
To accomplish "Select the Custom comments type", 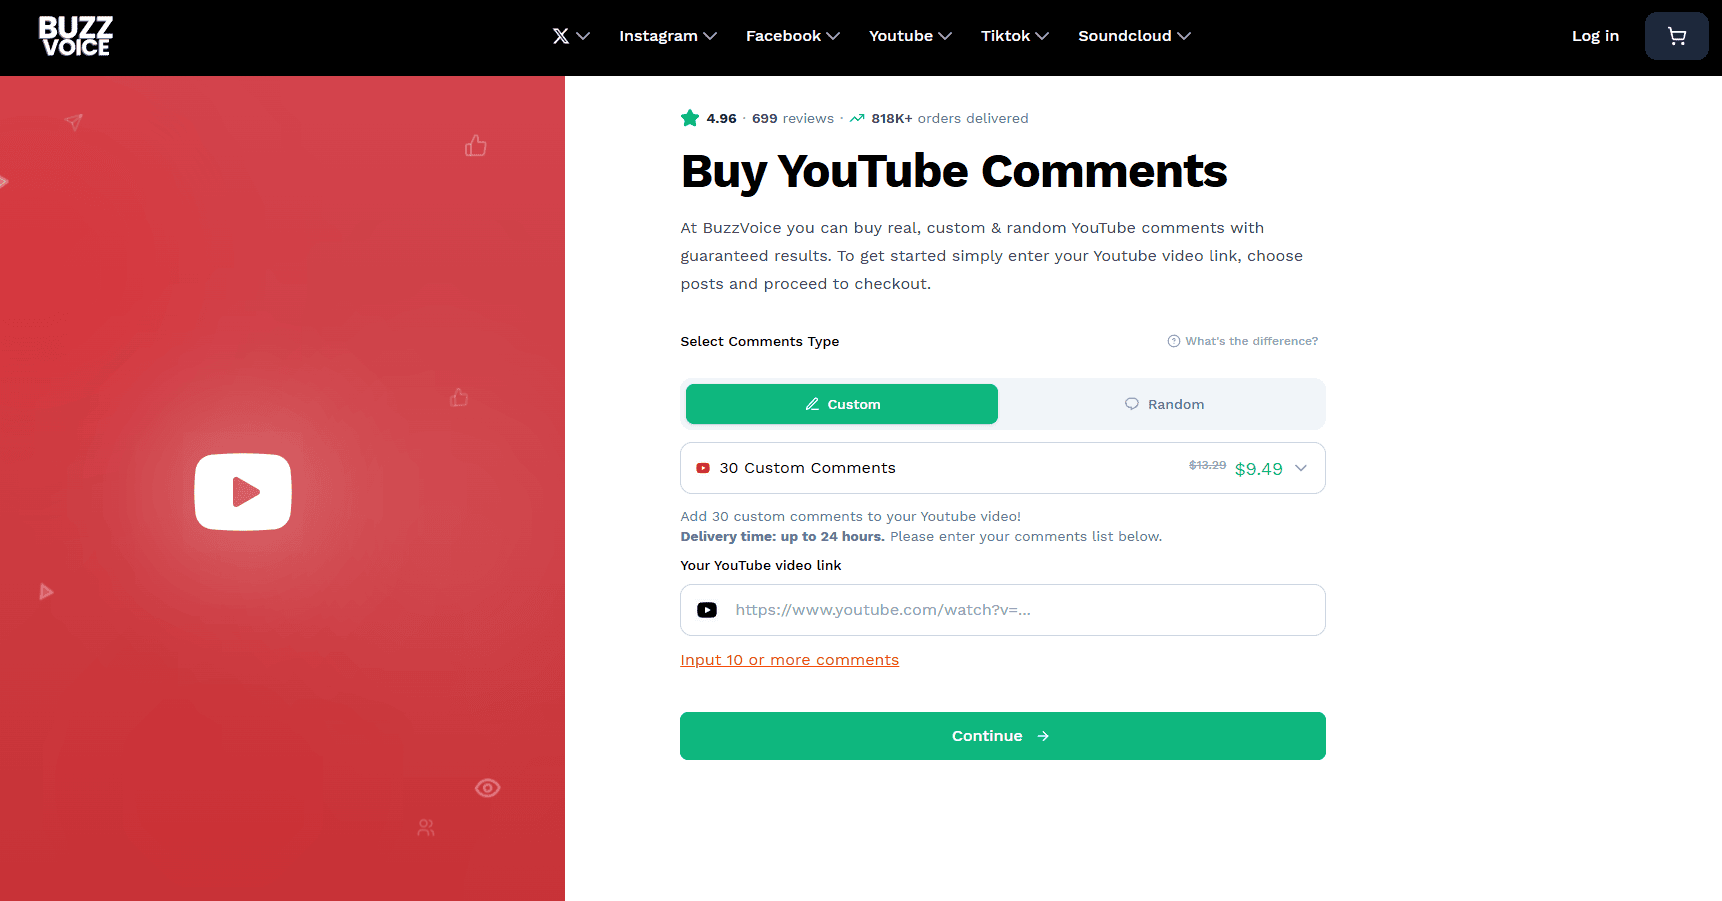I will point(842,404).
